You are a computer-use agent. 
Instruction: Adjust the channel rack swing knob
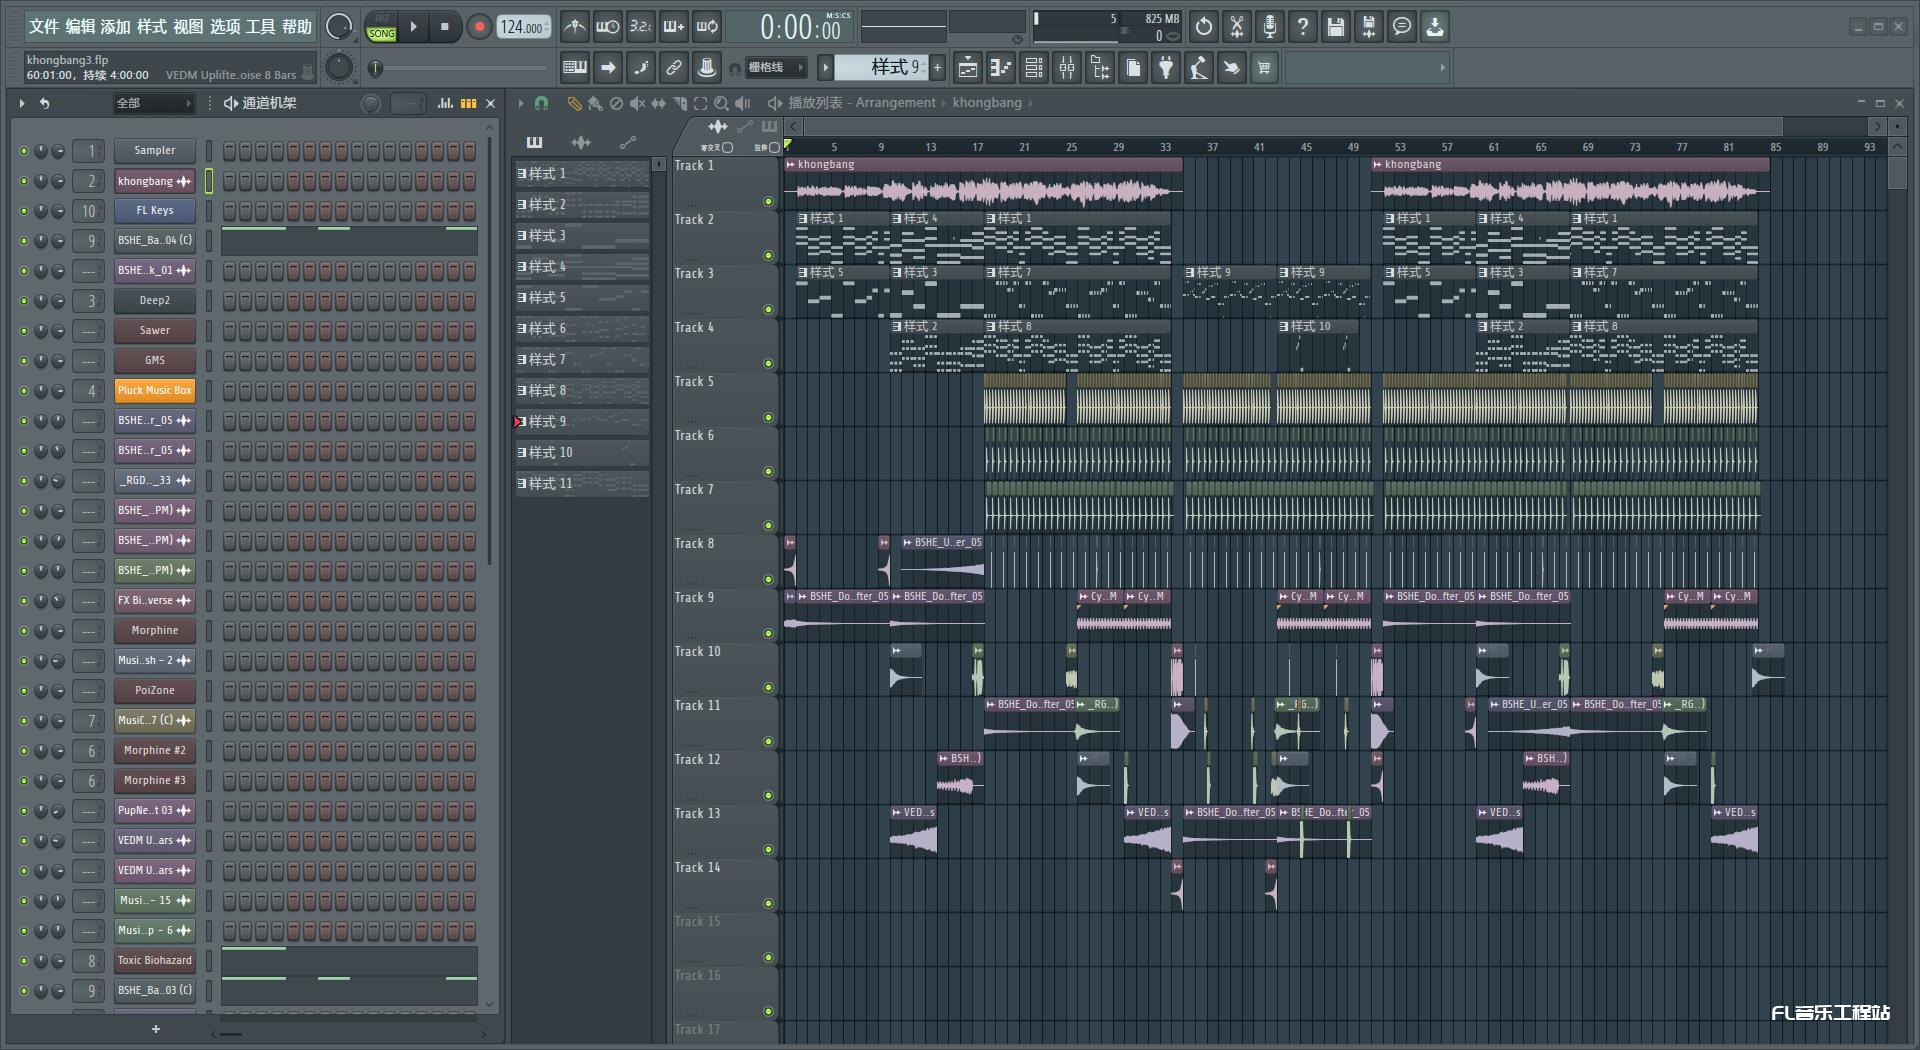click(x=370, y=103)
